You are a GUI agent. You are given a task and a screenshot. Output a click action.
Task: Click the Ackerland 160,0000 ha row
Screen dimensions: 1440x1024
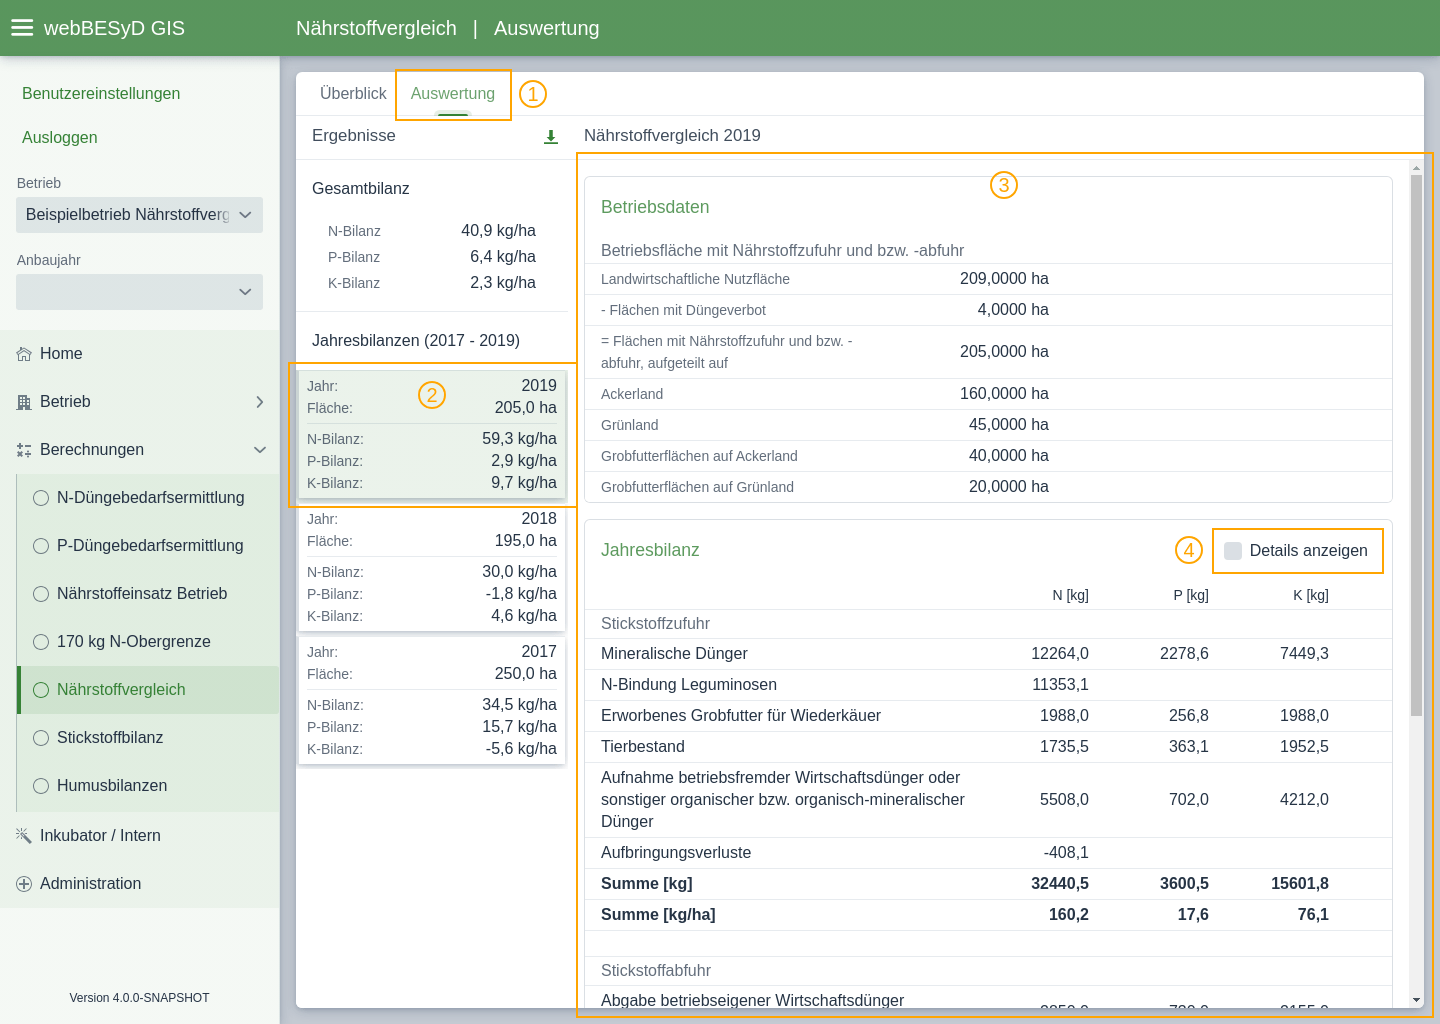[x=988, y=394]
